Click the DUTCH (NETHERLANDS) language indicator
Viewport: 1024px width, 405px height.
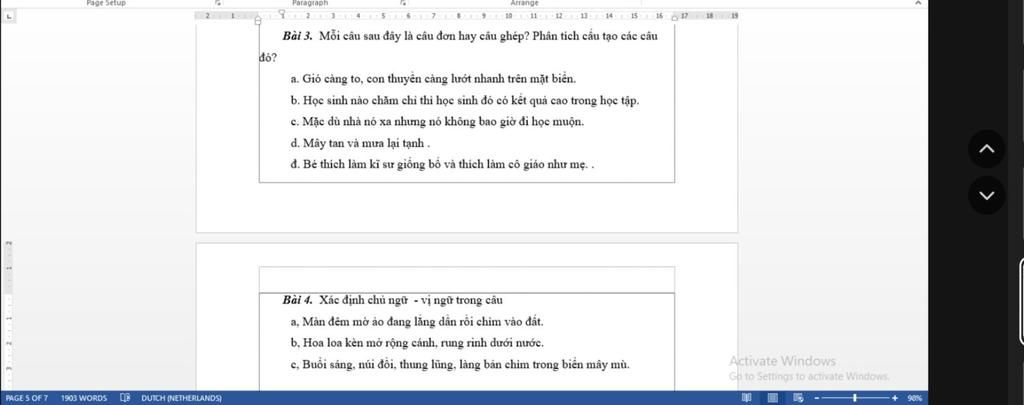pyautogui.click(x=181, y=398)
